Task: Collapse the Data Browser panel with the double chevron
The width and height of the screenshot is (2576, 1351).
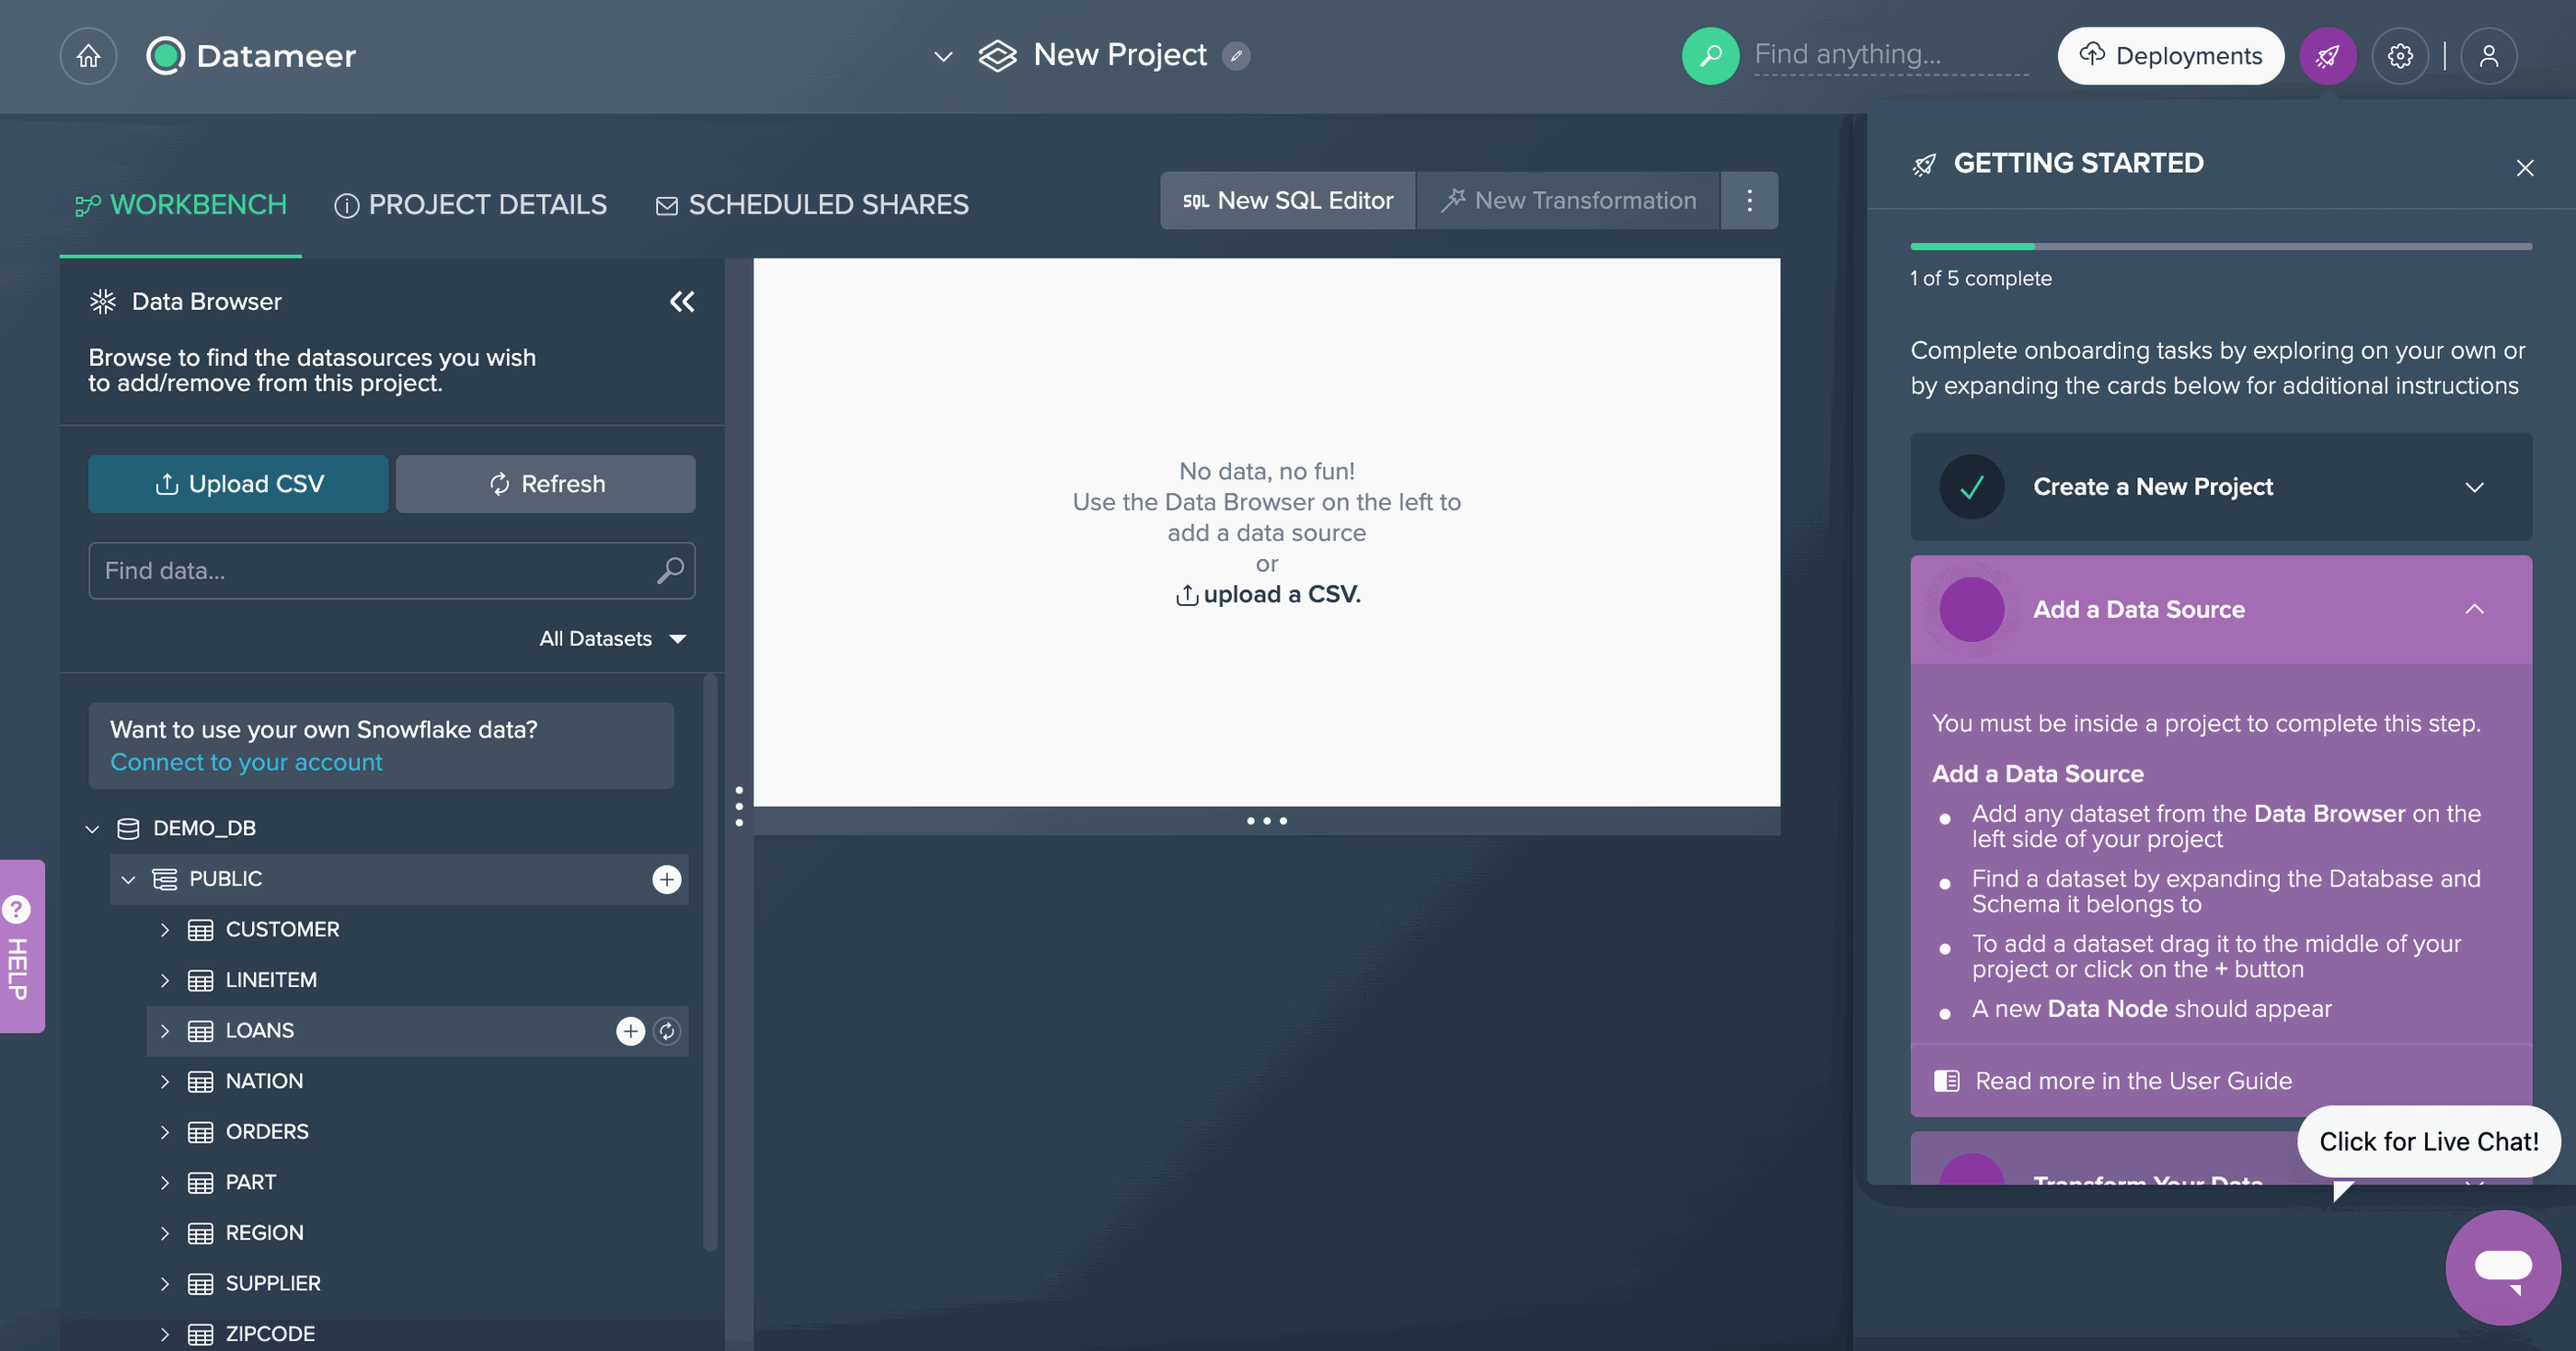Action: point(682,301)
